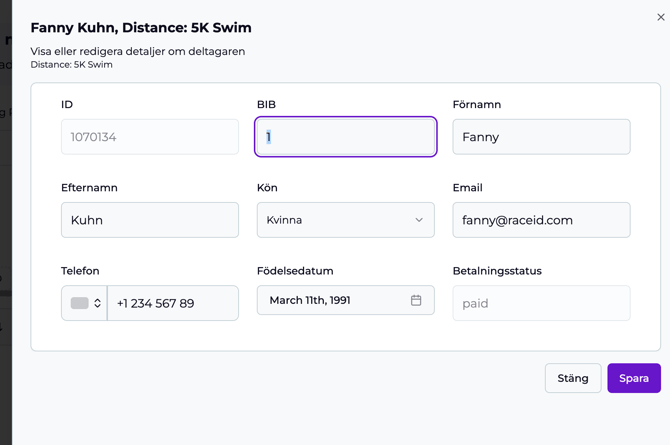Screen dimensions: 670x445
Task: Click the Förnamn field containing Fanny
Action: 541,137
